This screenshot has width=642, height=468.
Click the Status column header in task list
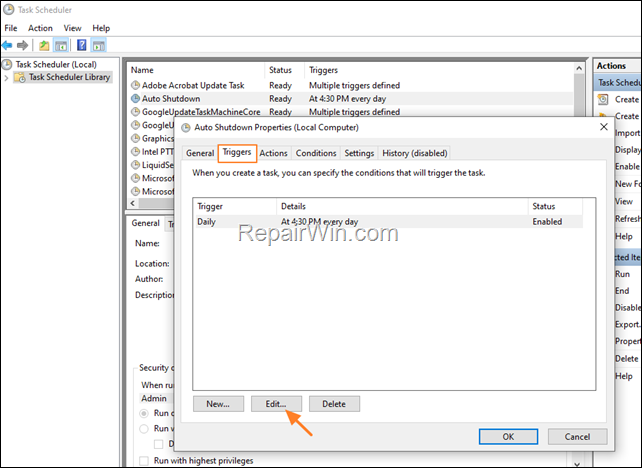[x=280, y=71]
